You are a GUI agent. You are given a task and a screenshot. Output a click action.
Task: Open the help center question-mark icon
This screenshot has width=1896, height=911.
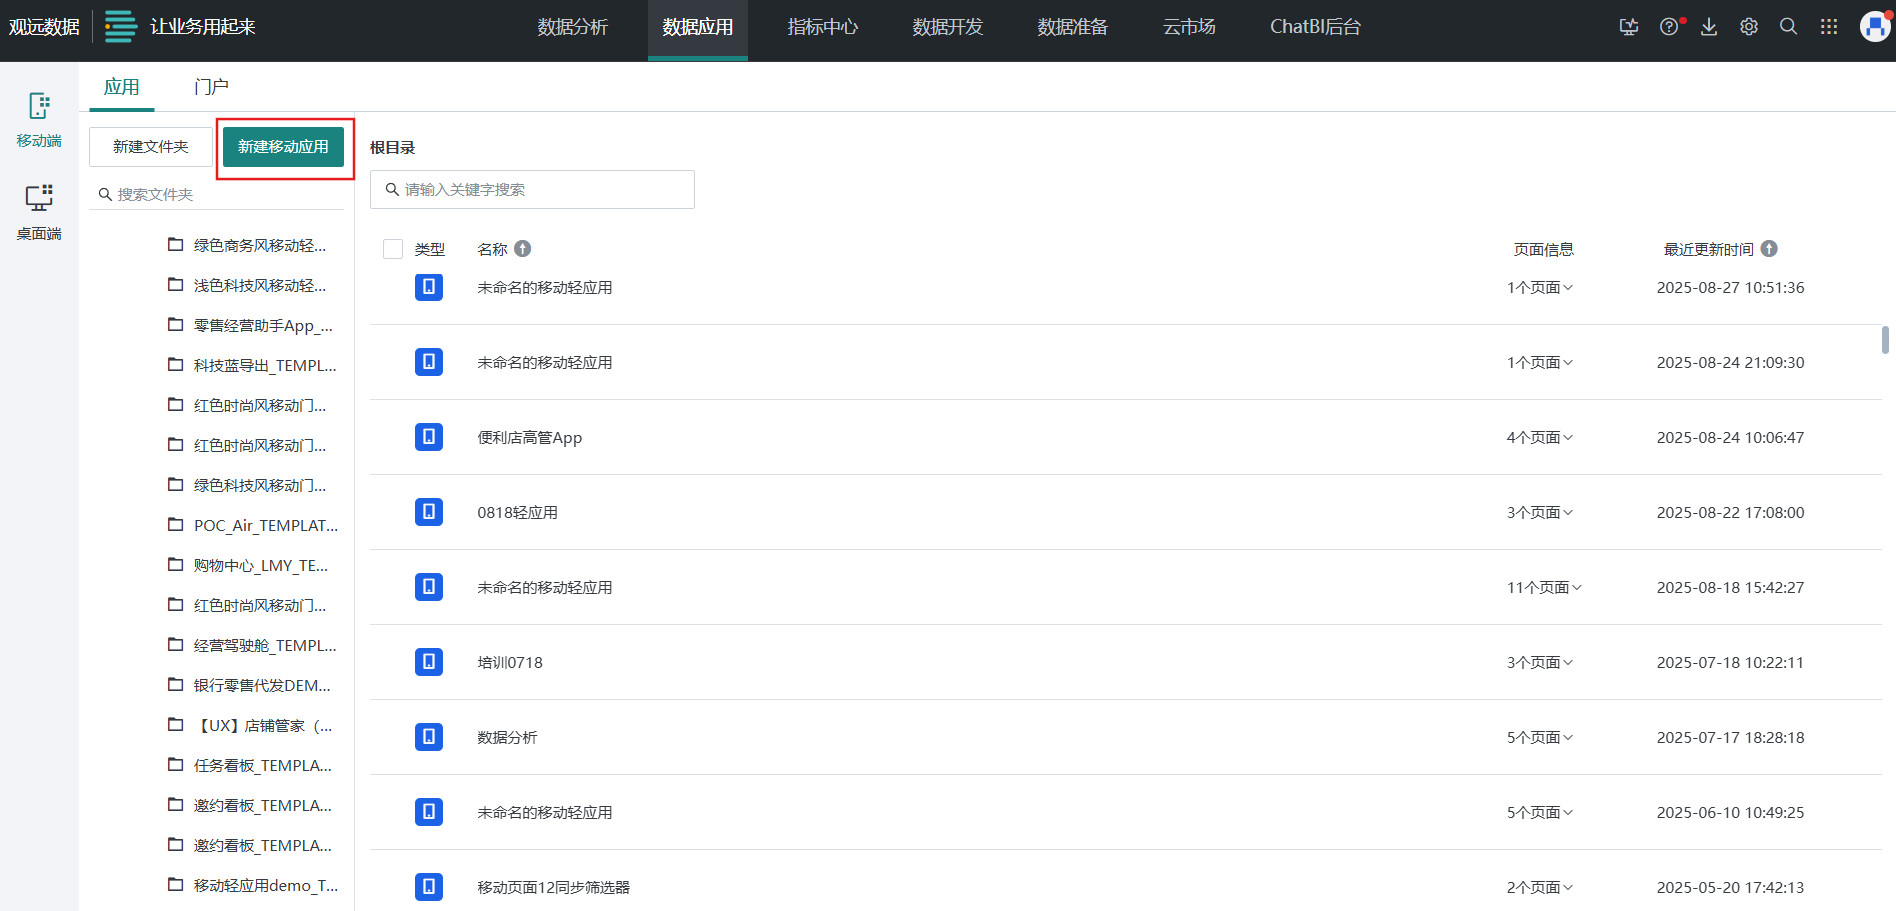point(1669,27)
